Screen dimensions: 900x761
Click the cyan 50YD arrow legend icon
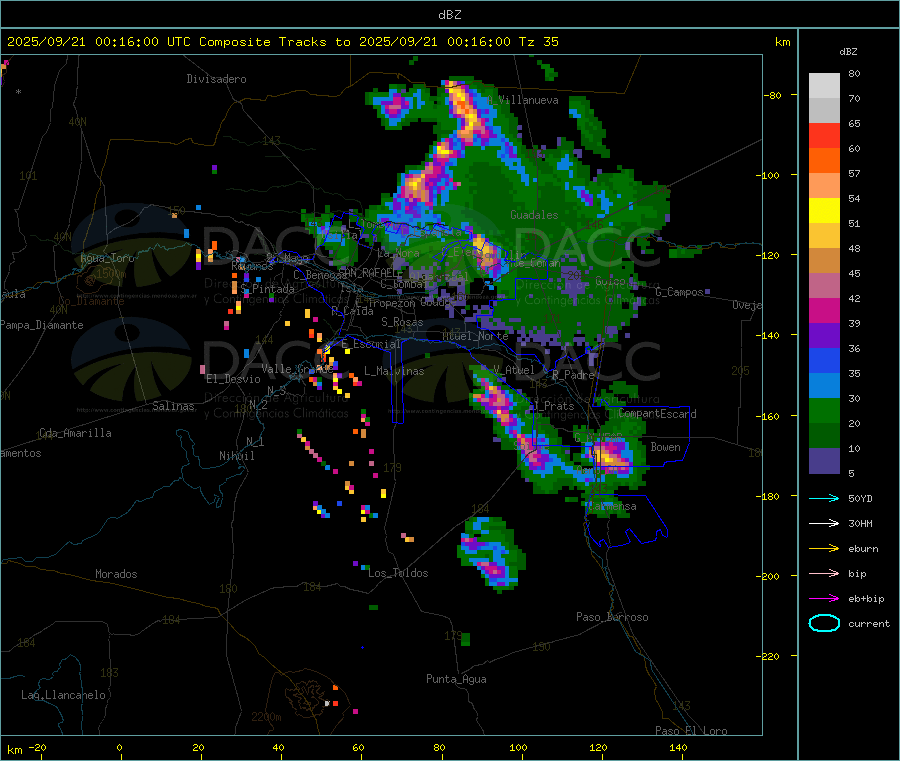(824, 498)
